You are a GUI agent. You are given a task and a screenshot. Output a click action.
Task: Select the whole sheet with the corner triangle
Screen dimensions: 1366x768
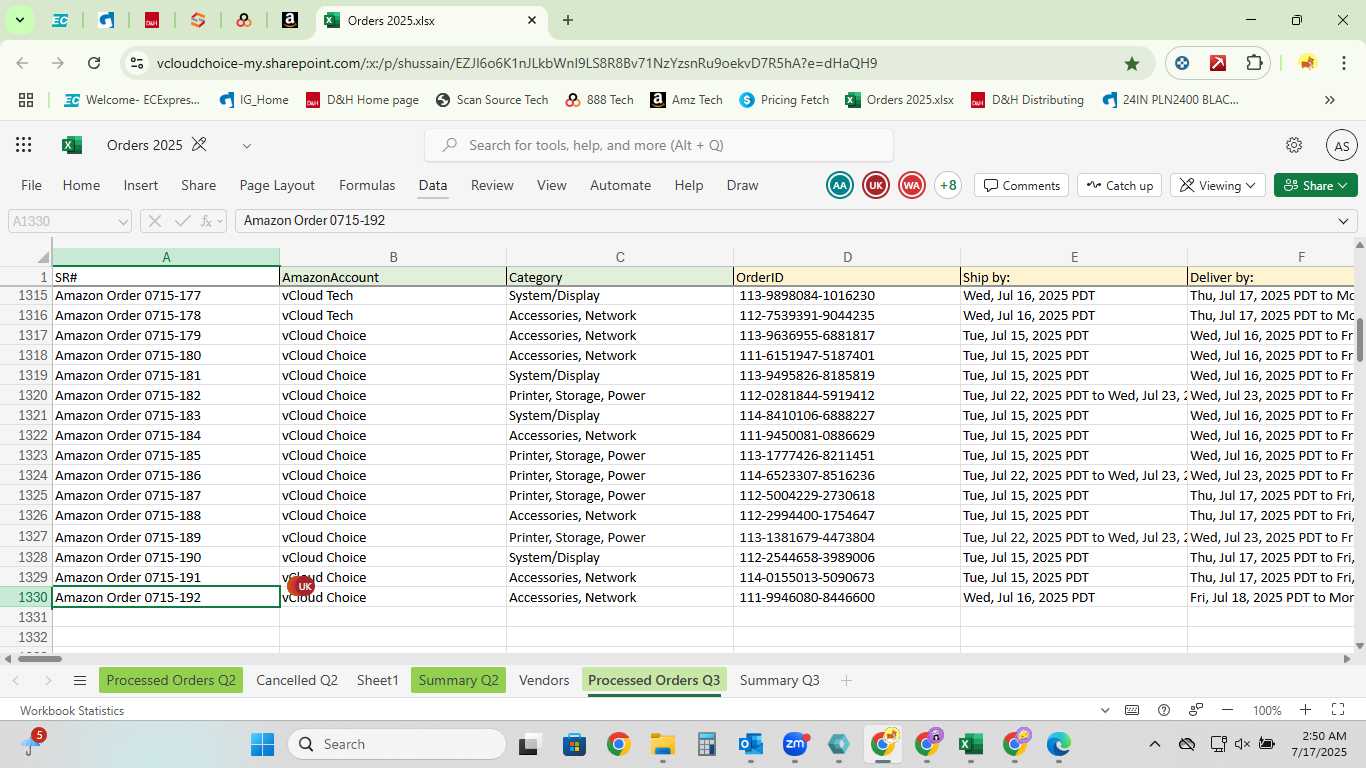42,258
